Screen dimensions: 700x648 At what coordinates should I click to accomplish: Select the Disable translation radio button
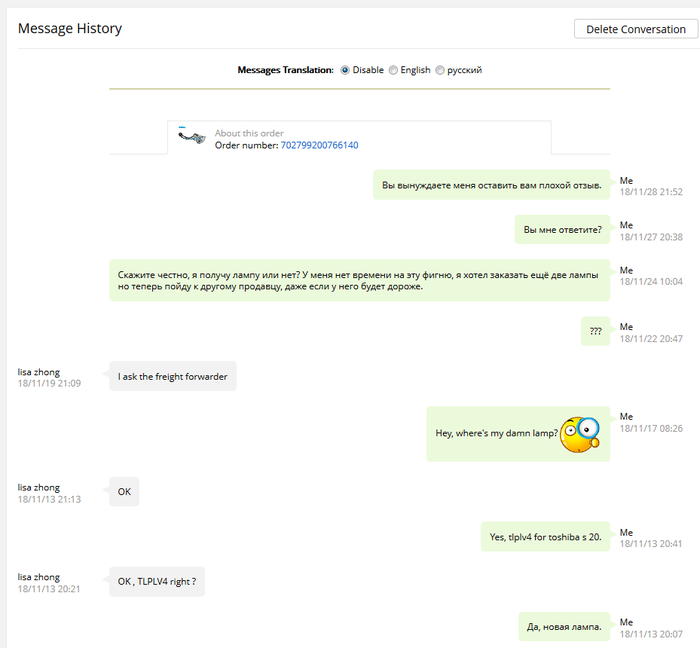(346, 70)
